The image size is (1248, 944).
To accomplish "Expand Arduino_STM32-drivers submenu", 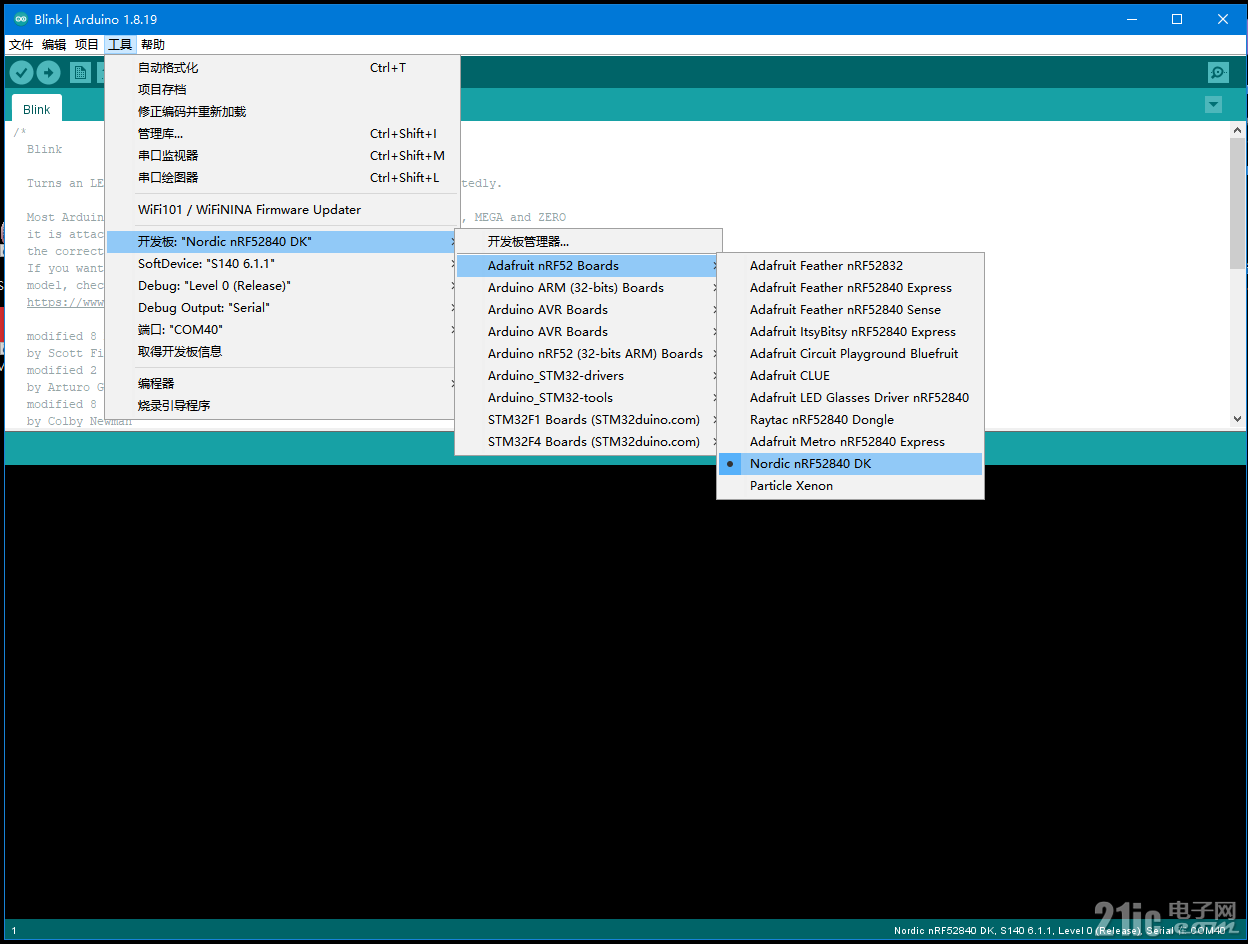I will (x=588, y=376).
